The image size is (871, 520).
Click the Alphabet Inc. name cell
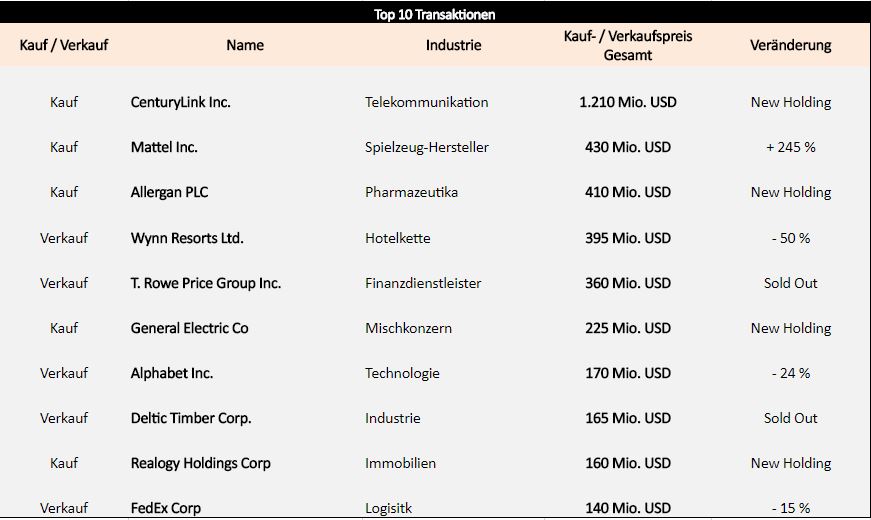coord(172,373)
